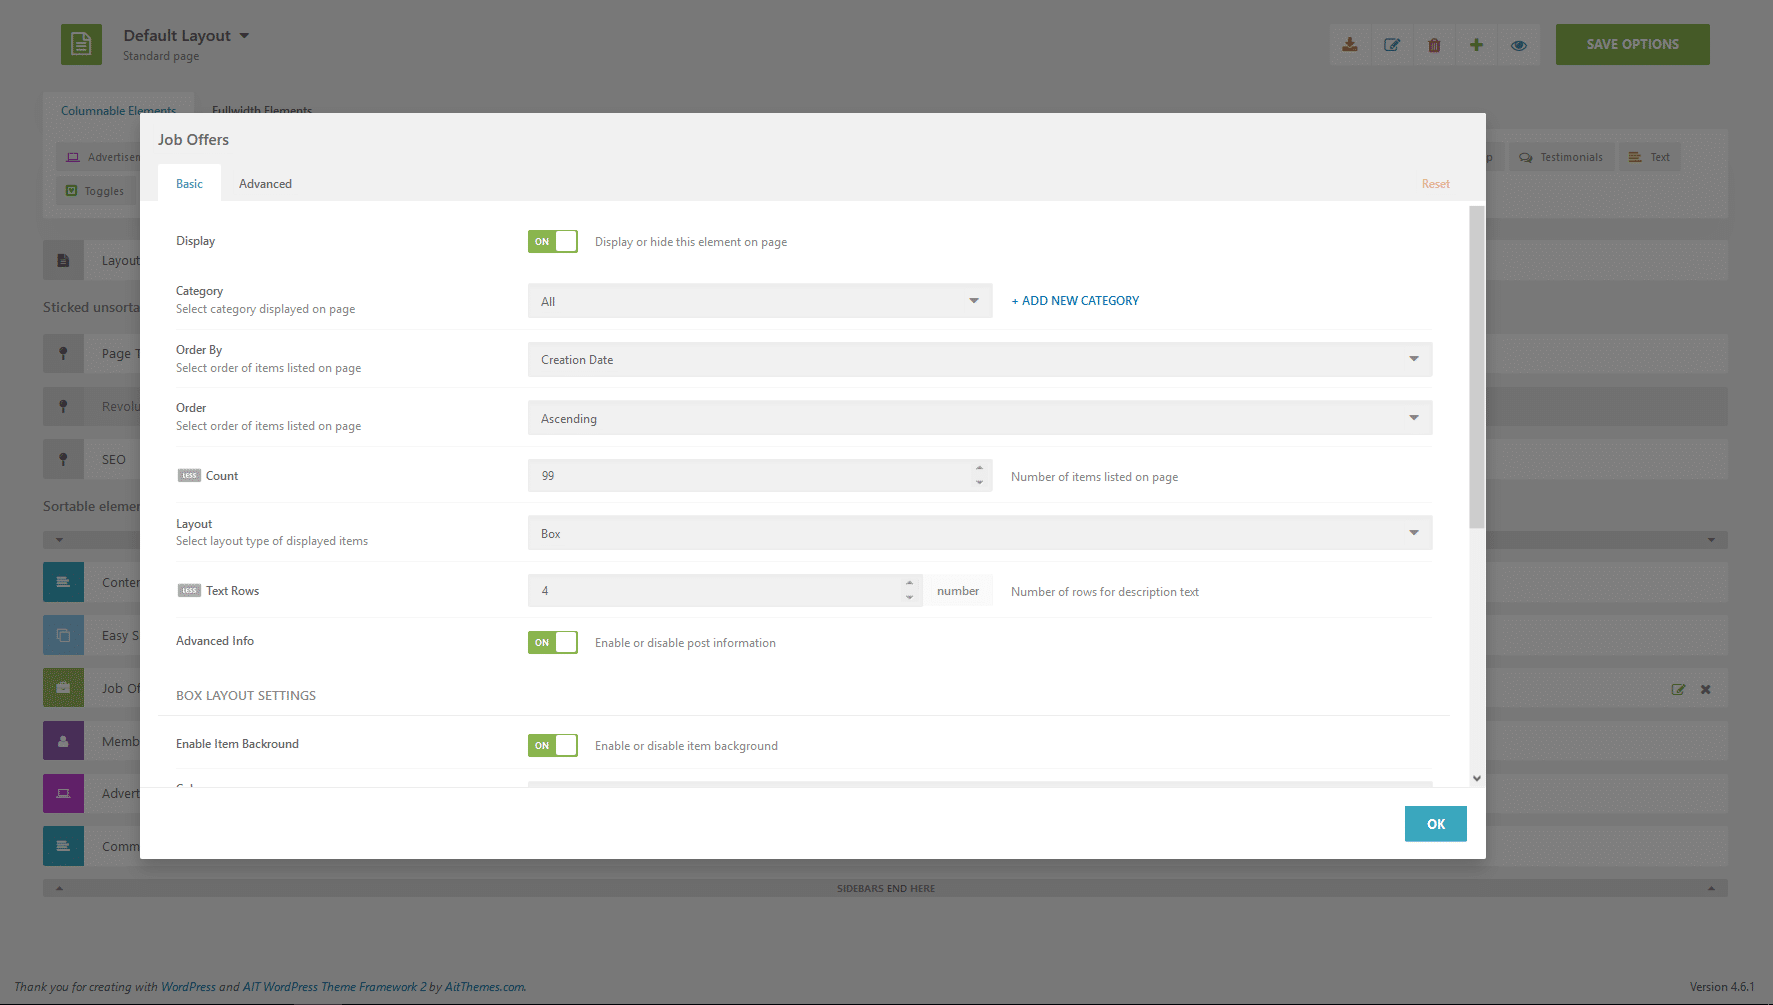This screenshot has height=1005, width=1773.
Task: Click the OK button
Action: pyautogui.click(x=1436, y=824)
